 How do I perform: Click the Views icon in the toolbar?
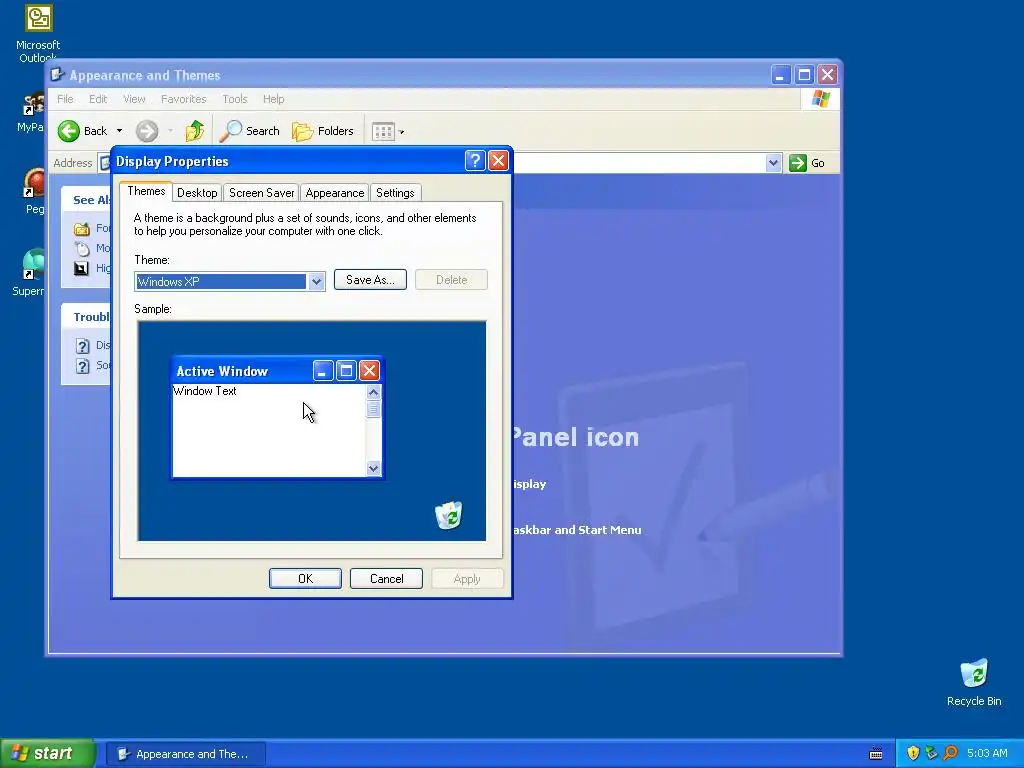click(383, 132)
